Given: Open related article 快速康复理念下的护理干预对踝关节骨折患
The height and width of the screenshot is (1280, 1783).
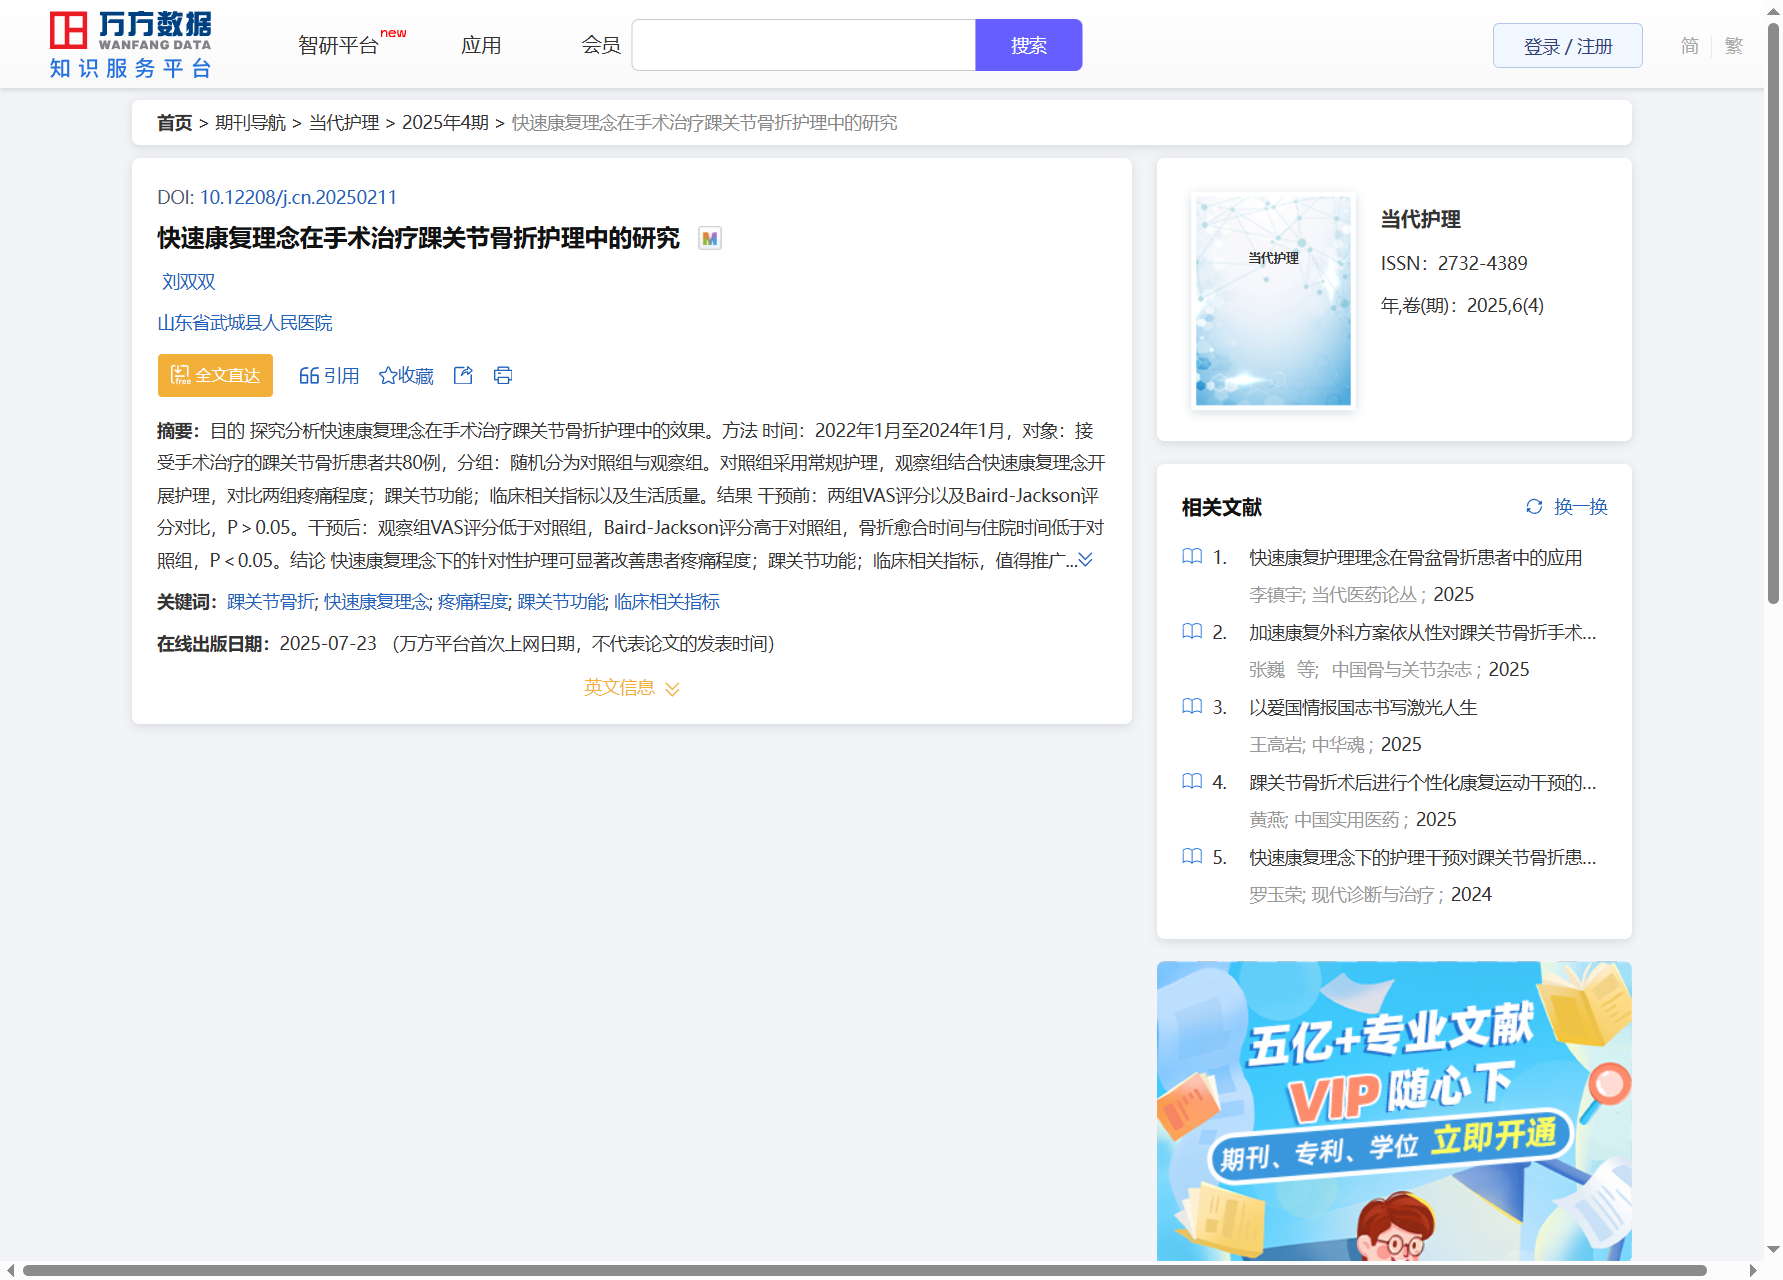Looking at the screenshot, I should pyautogui.click(x=1422, y=858).
